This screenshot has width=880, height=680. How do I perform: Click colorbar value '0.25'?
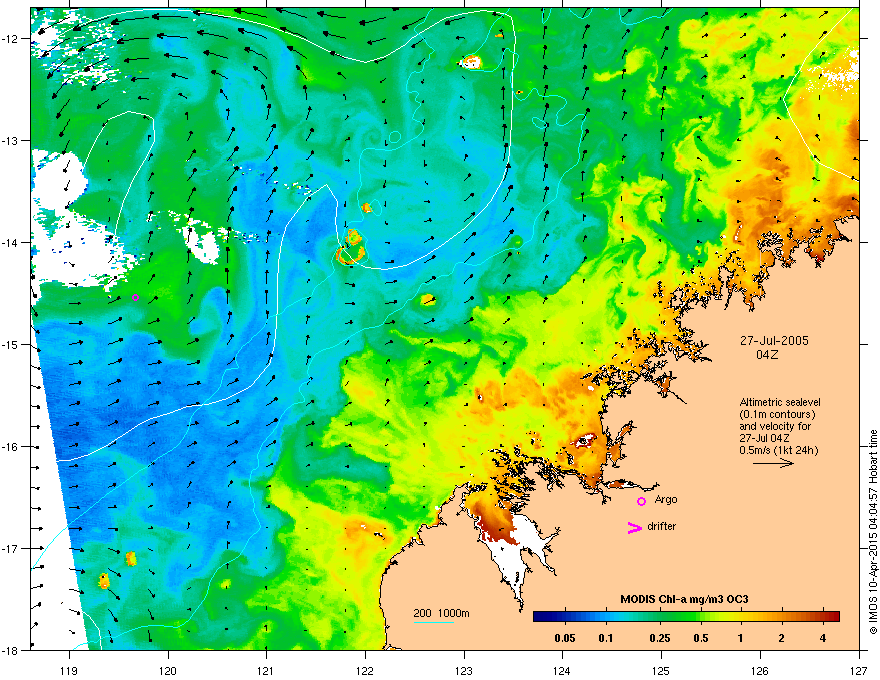pyautogui.click(x=659, y=638)
